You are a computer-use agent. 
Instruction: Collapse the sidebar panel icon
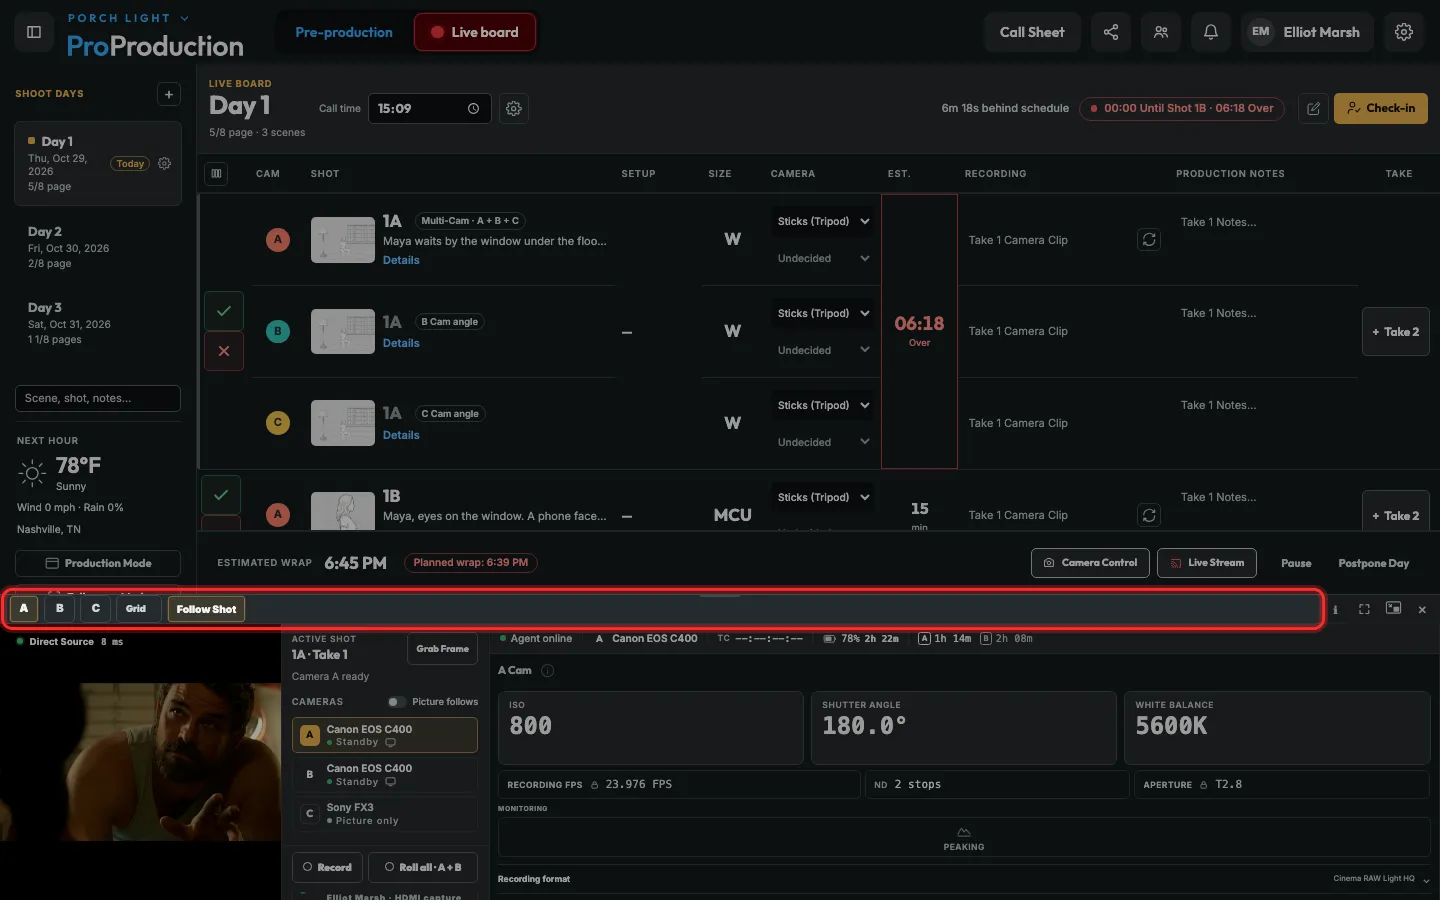click(x=33, y=32)
